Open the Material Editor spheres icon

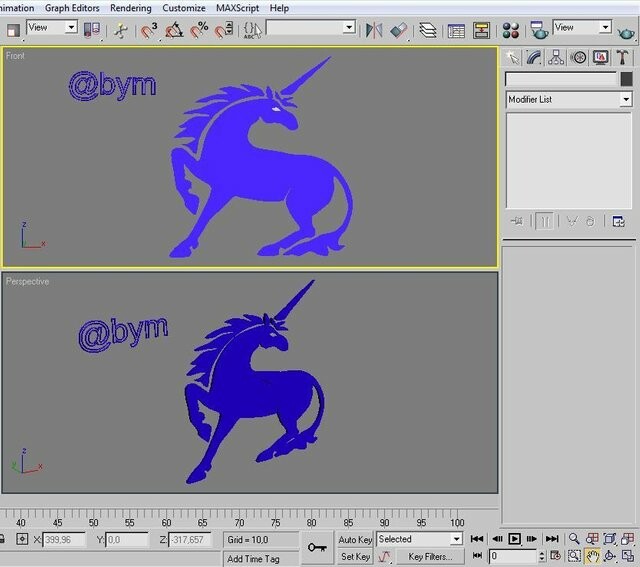pyautogui.click(x=510, y=30)
